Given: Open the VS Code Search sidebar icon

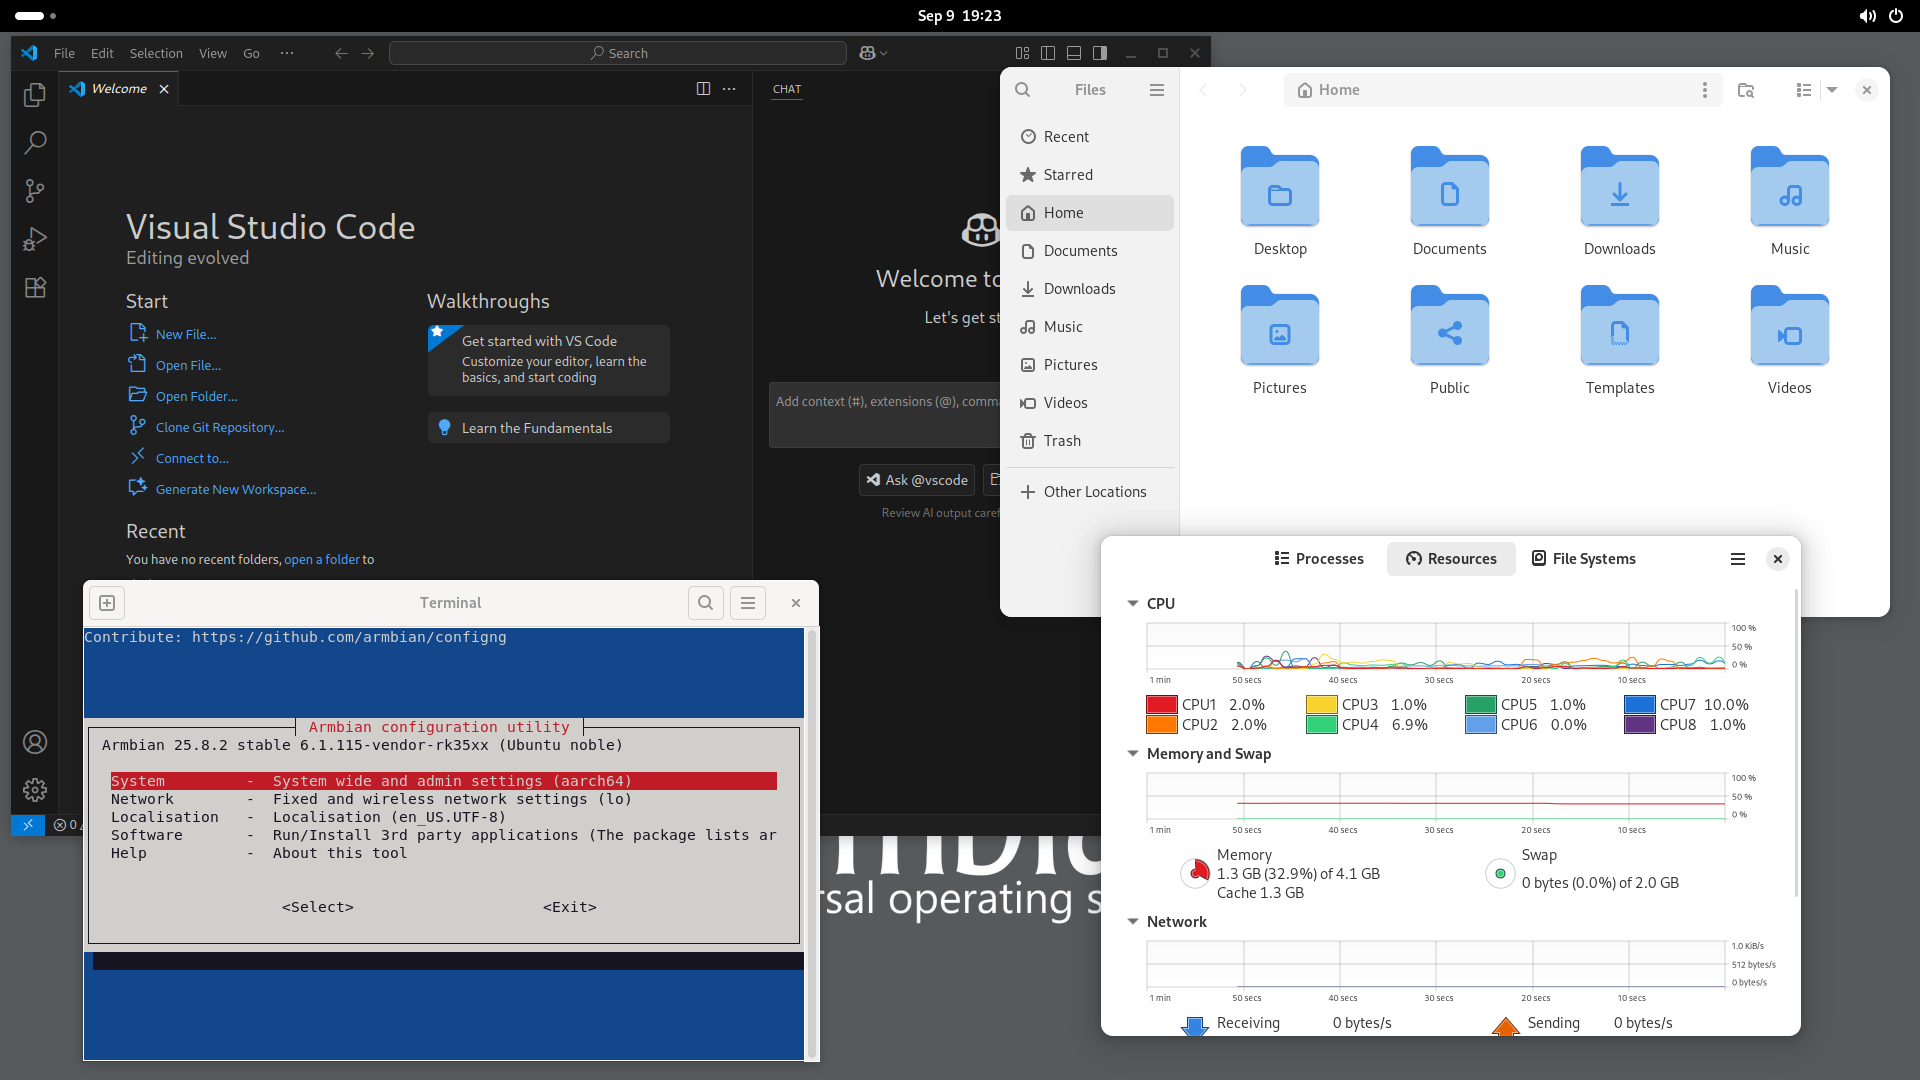Looking at the screenshot, I should (35, 142).
